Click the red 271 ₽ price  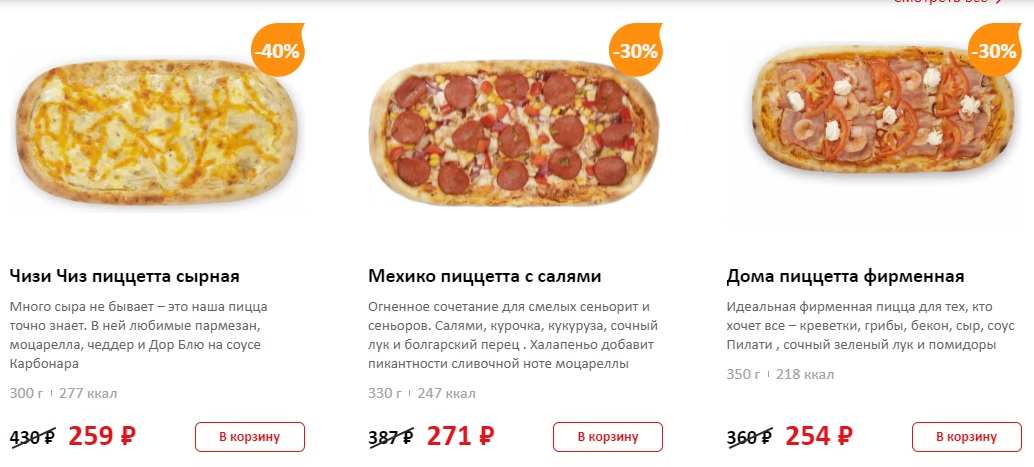[460, 436]
